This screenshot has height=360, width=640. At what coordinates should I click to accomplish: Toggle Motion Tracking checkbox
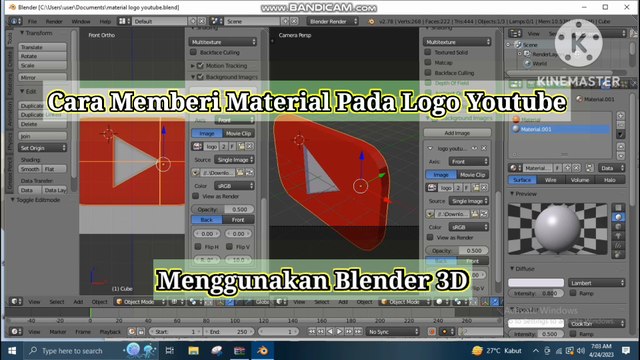coord(200,65)
